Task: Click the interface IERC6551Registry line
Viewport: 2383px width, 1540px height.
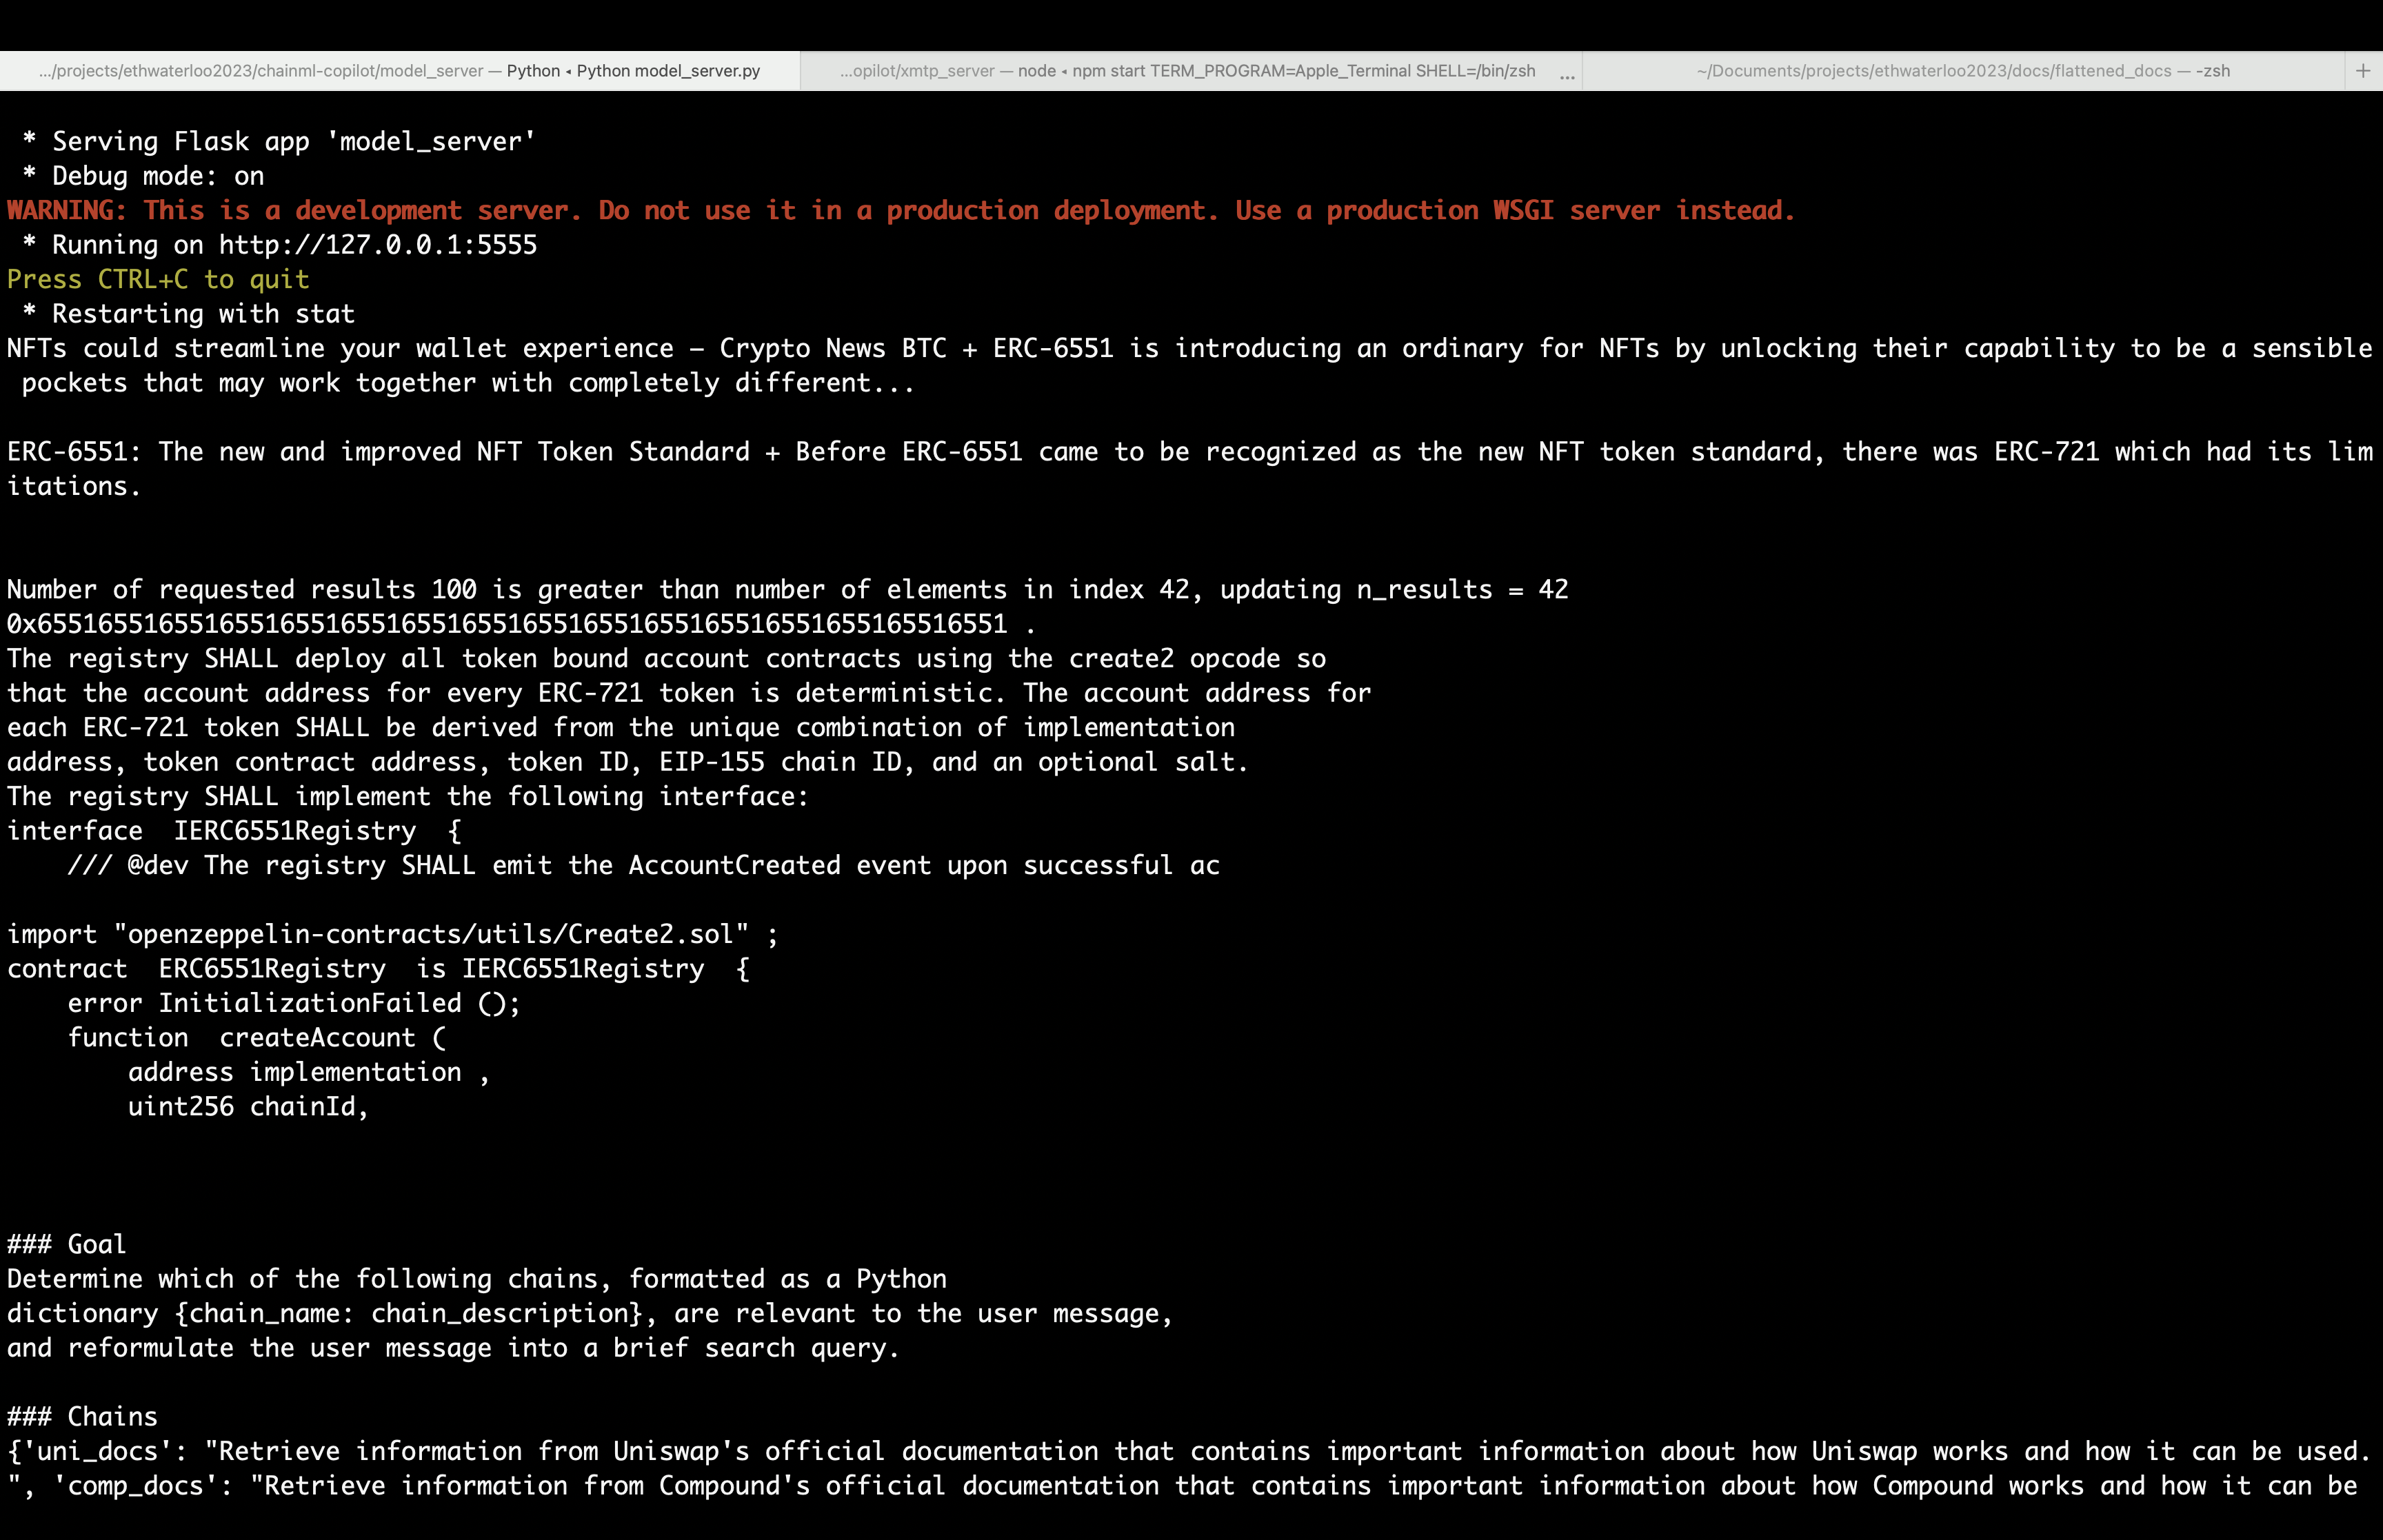Action: click(x=234, y=831)
